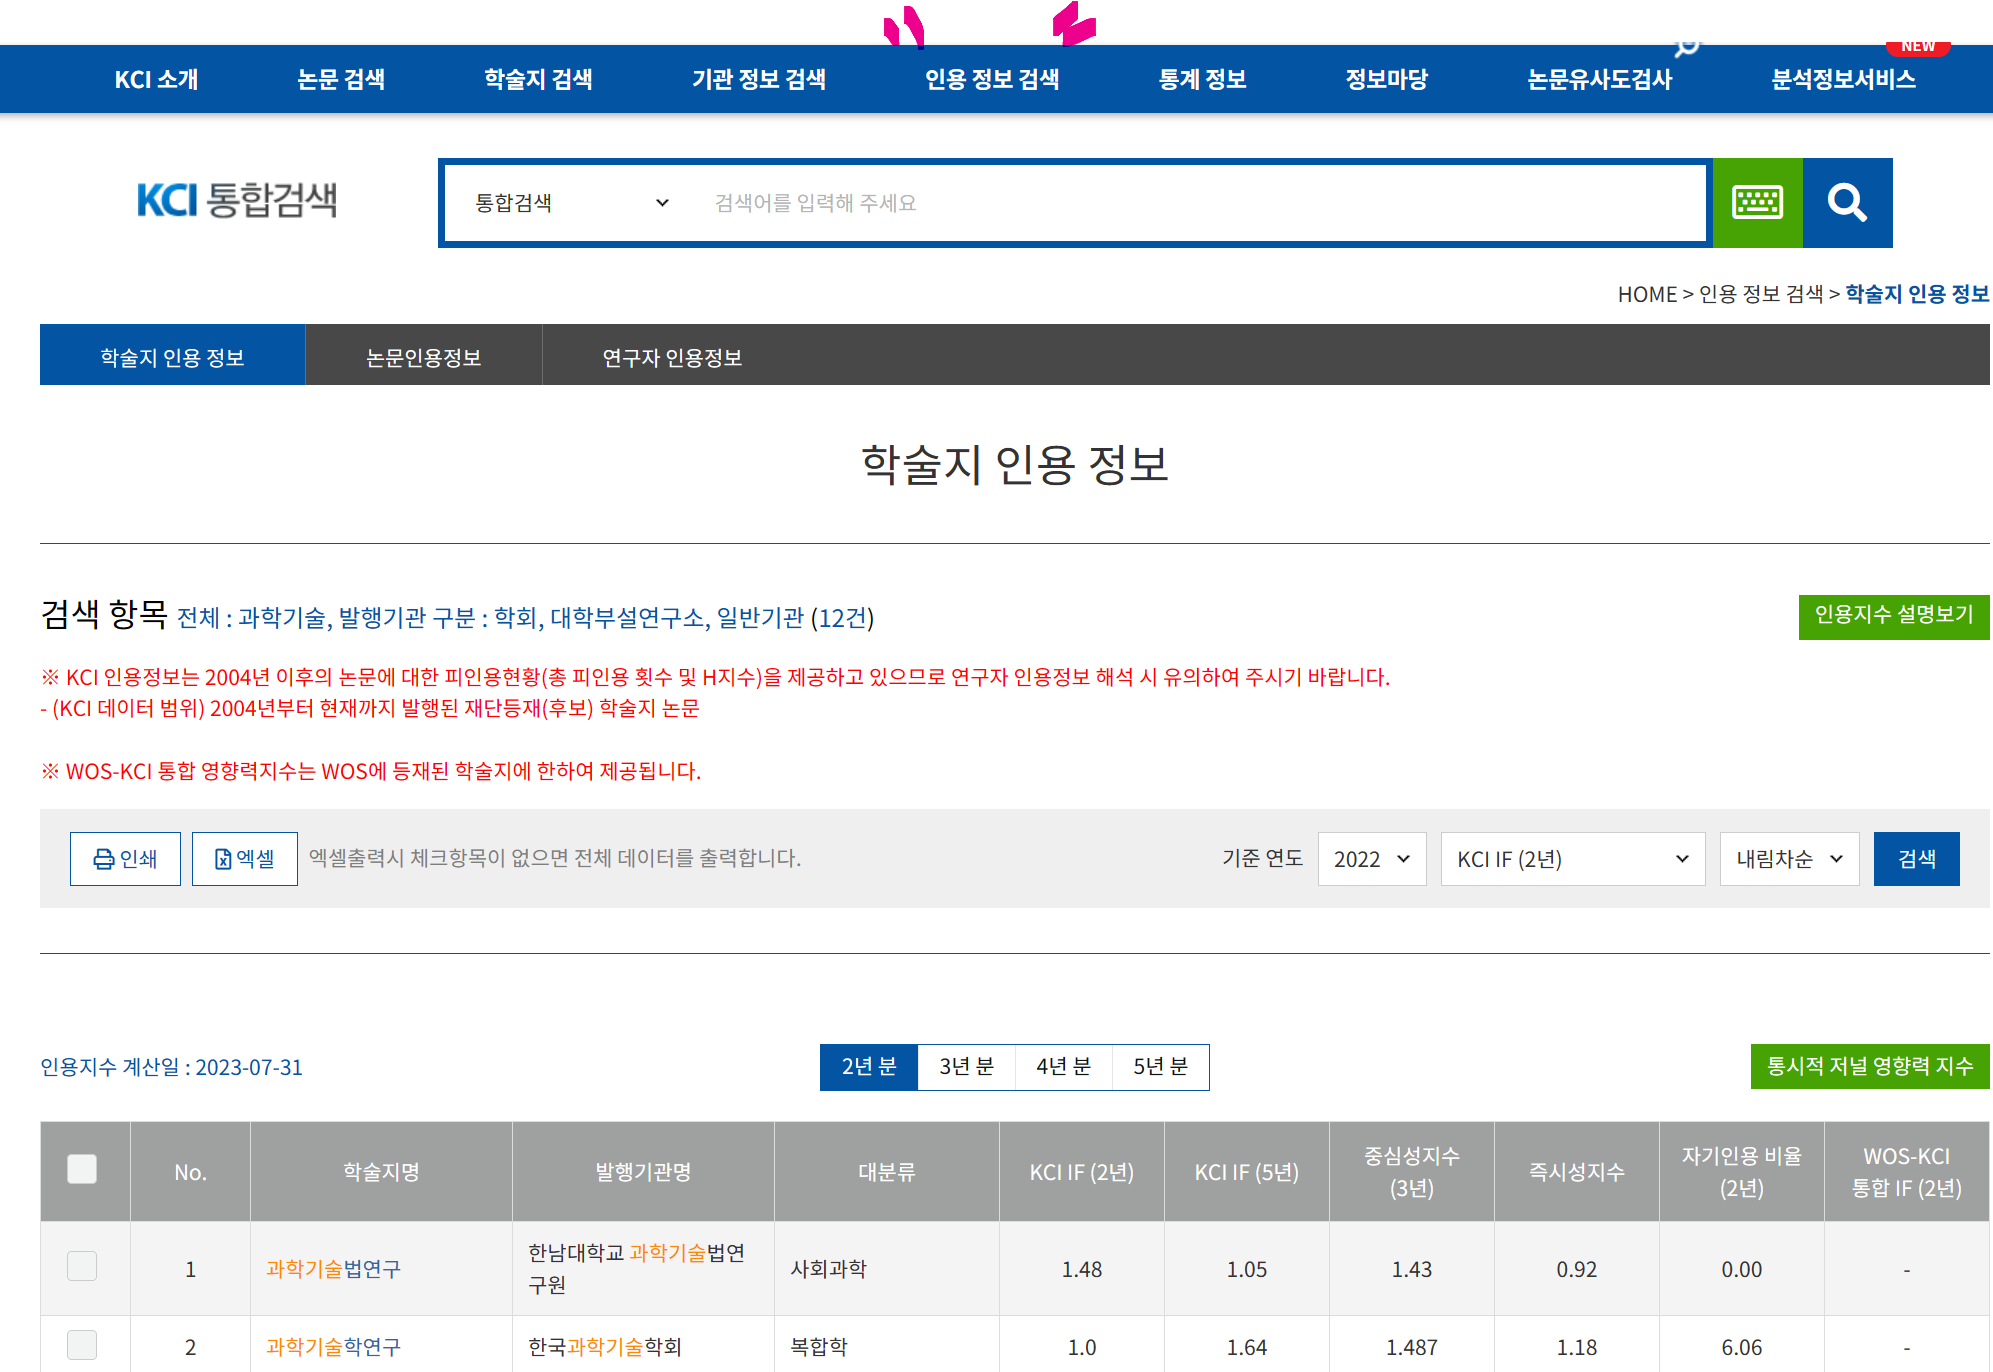Open the 통합검색 search type dropdown
The width and height of the screenshot is (1993, 1372).
[x=571, y=203]
